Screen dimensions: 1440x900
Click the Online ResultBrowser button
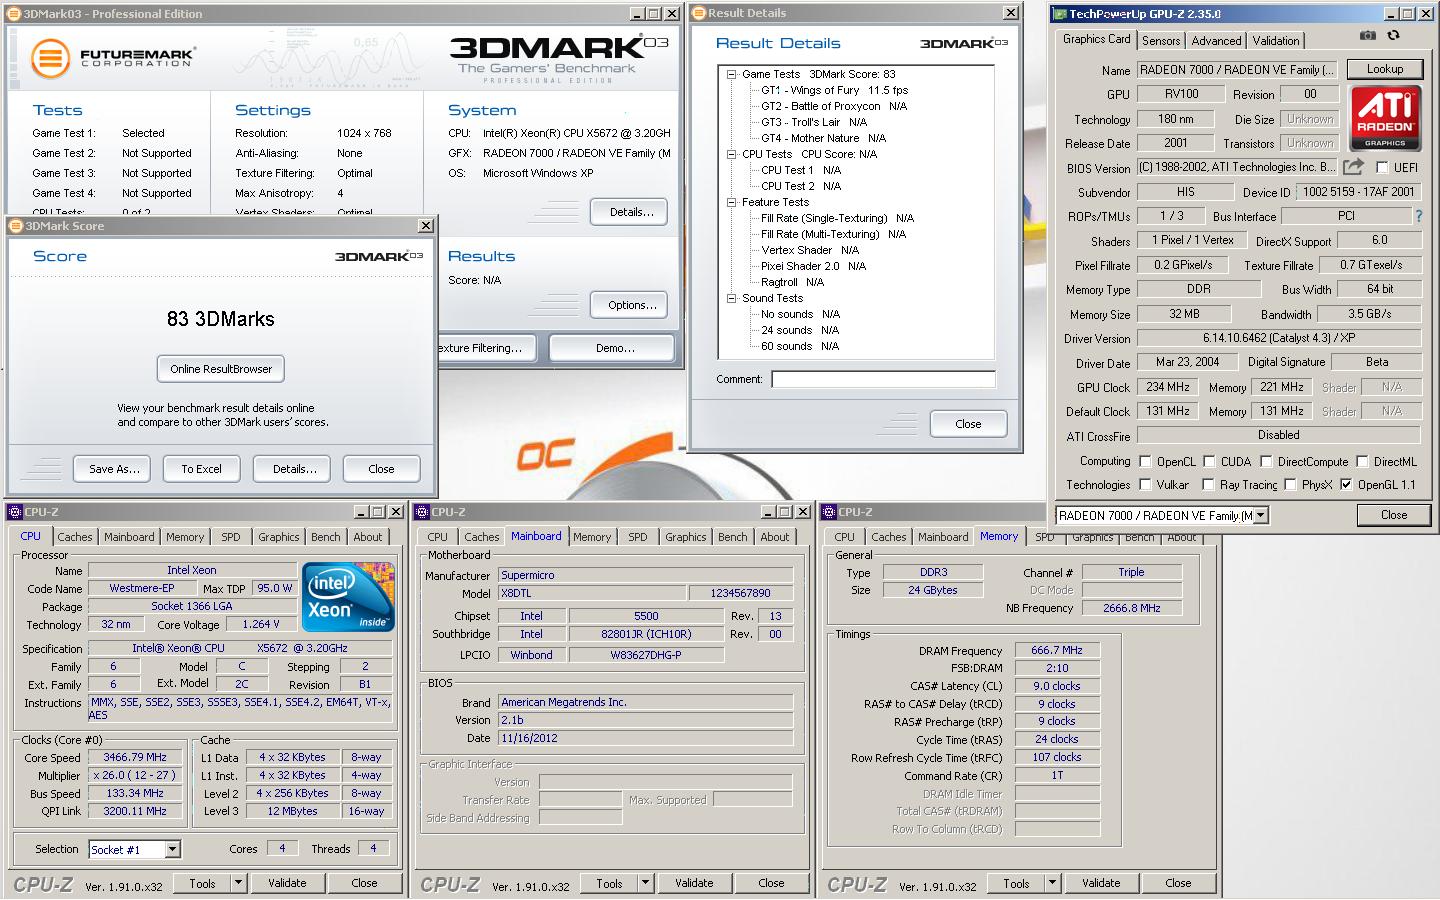coord(221,369)
